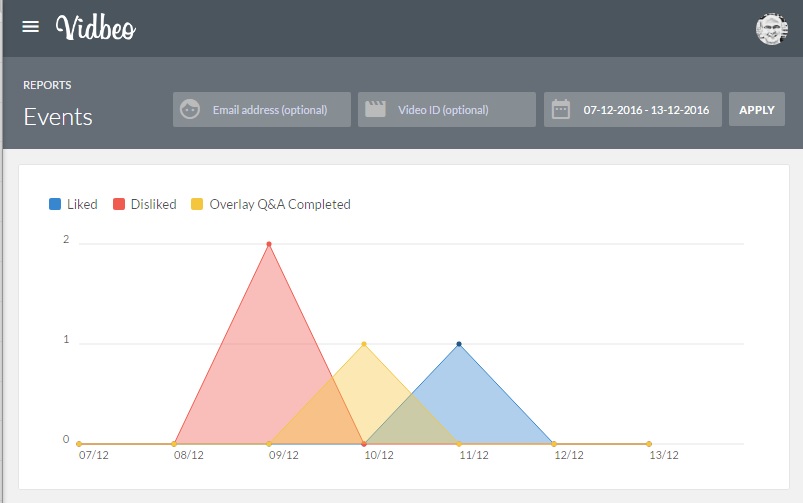Toggle Overlay Q&A Completed legend series
Viewport: 803px width, 503px height.
point(279,204)
